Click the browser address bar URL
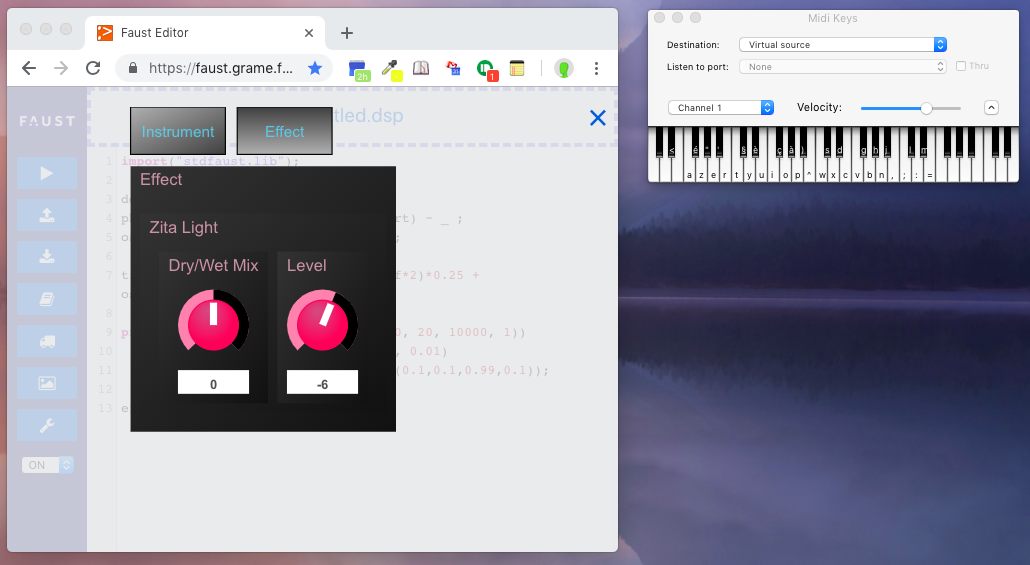 221,68
